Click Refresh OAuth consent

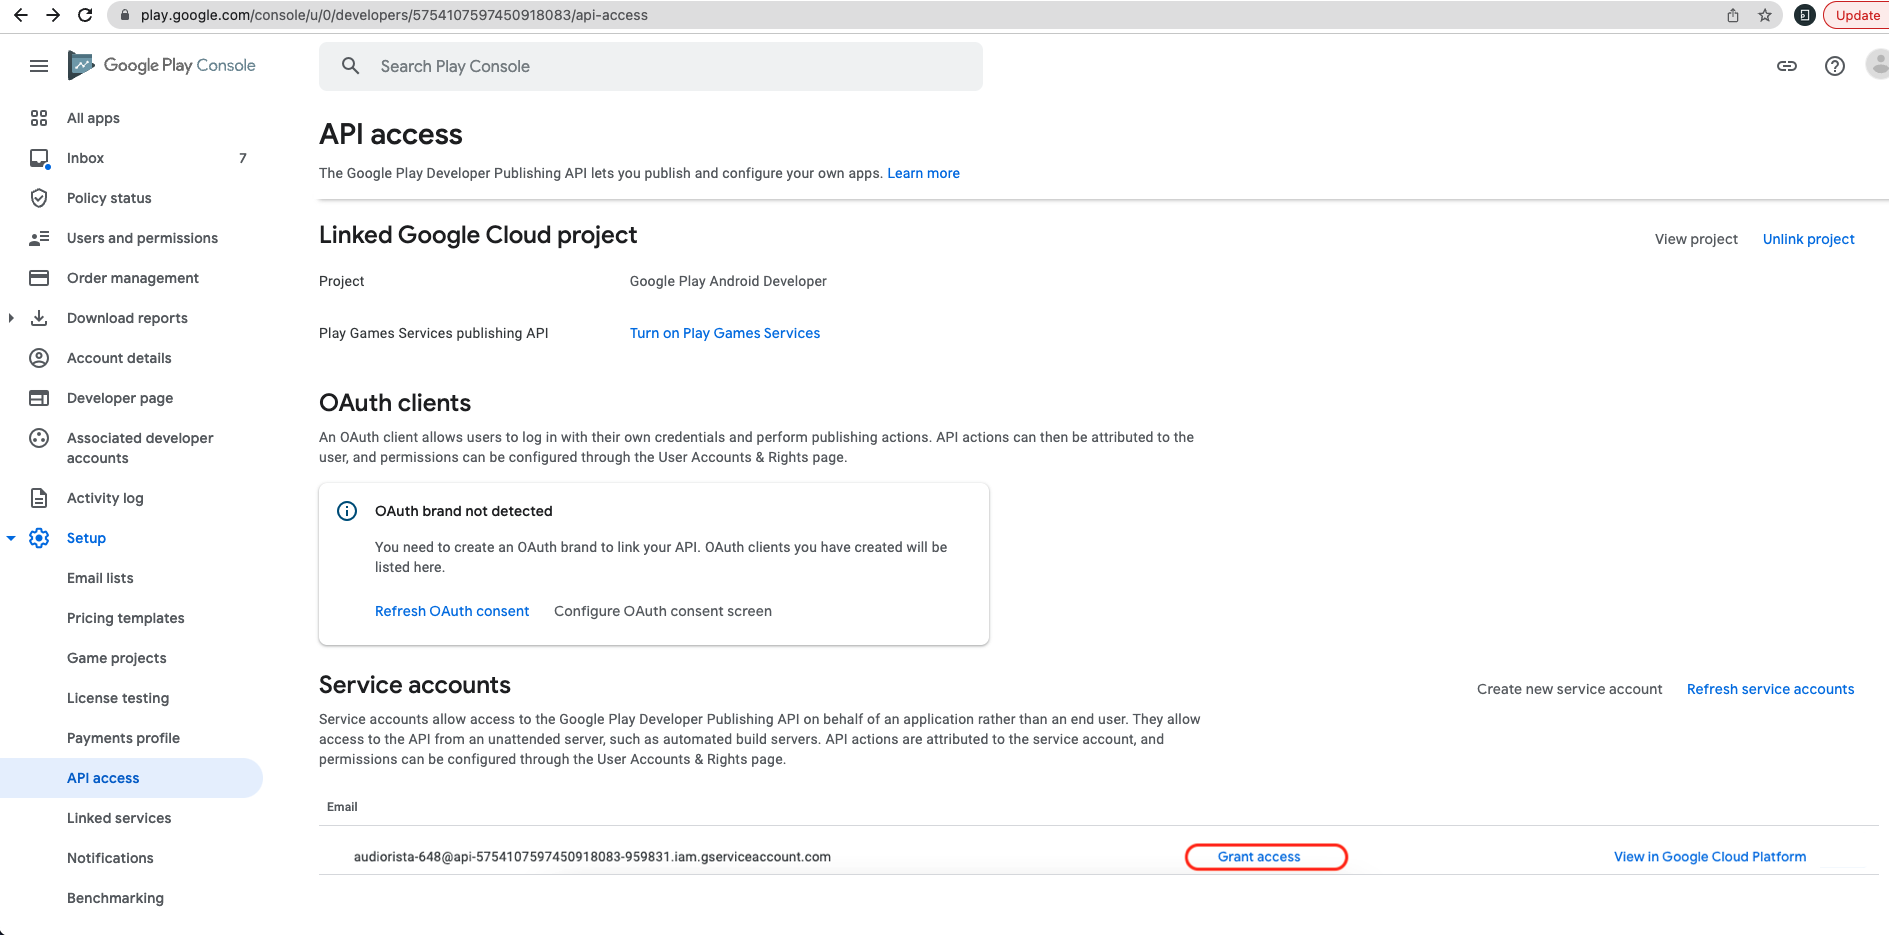point(452,611)
